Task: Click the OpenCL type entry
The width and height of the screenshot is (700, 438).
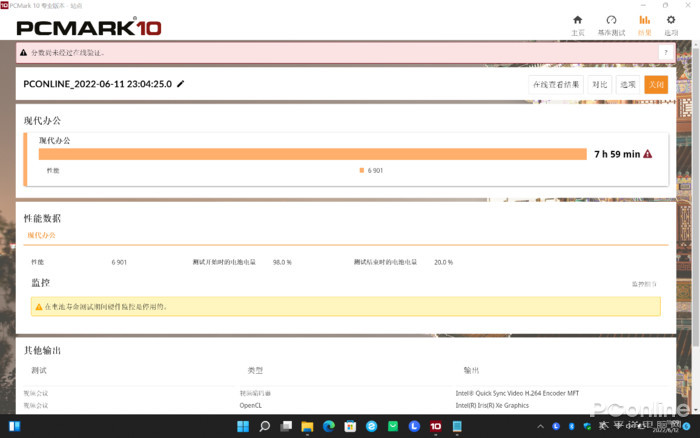Action: click(x=250, y=405)
